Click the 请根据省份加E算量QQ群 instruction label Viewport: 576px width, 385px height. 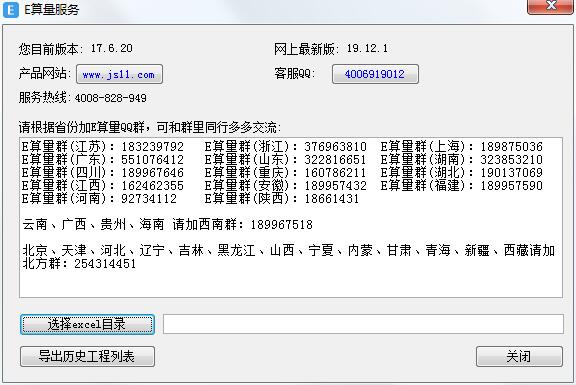tap(150, 127)
